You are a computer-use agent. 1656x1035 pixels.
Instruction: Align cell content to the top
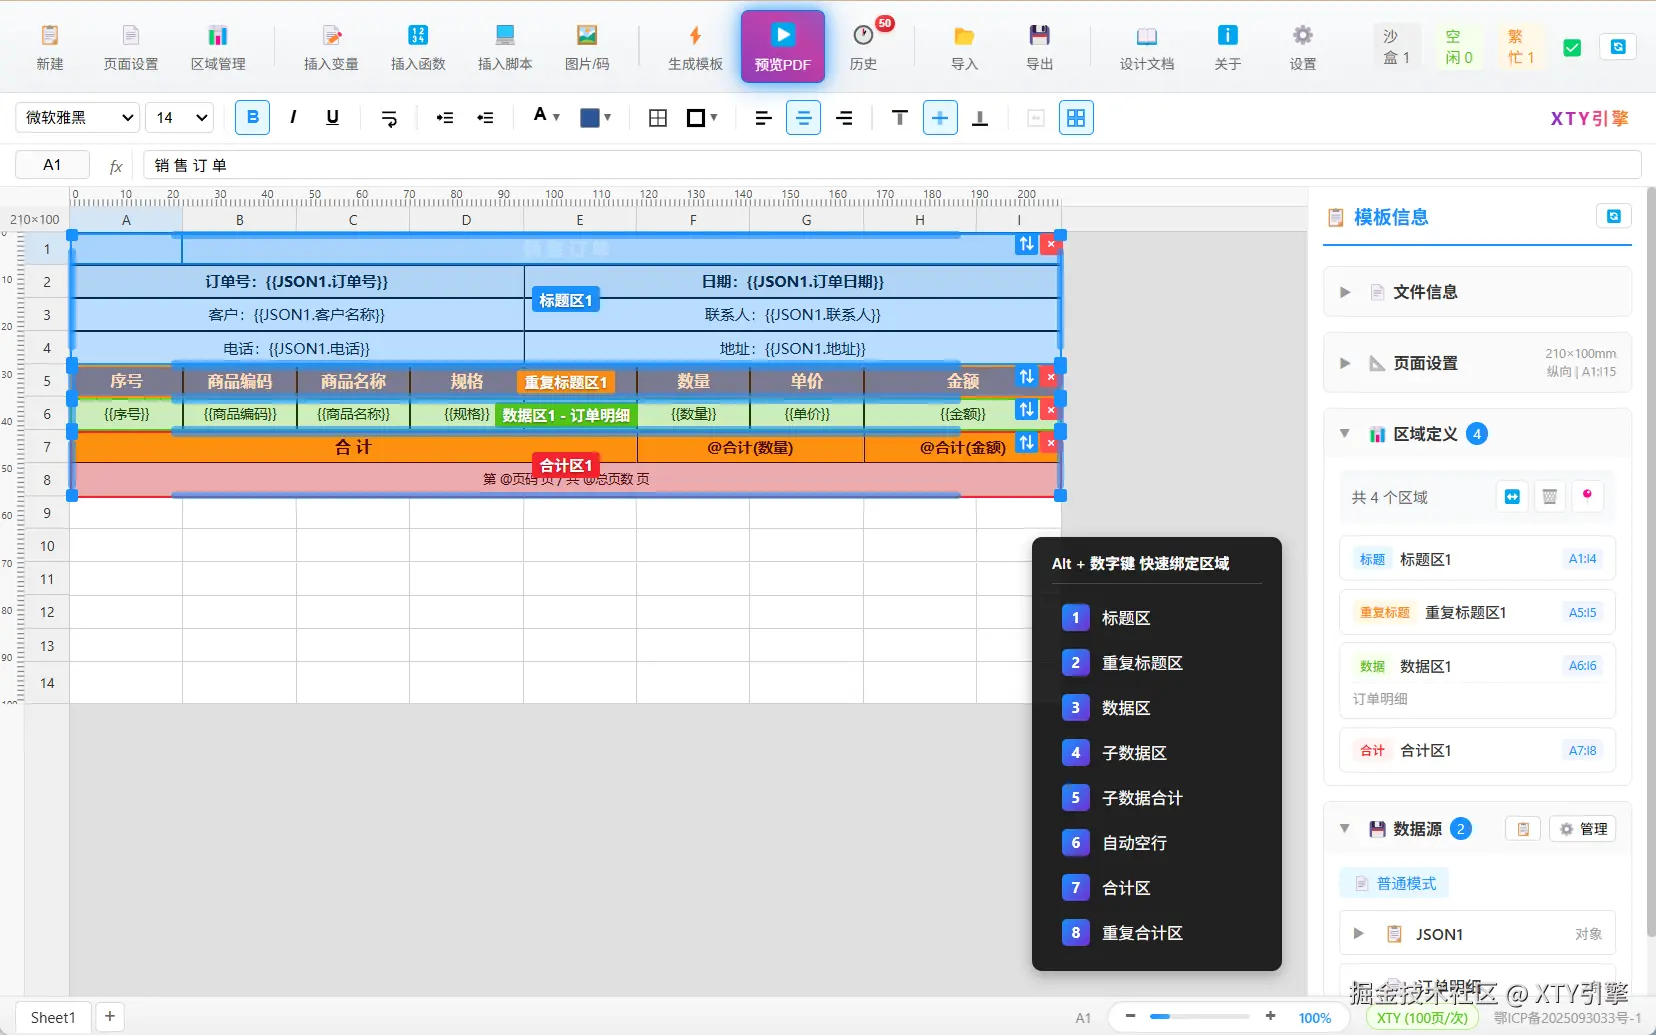point(900,118)
